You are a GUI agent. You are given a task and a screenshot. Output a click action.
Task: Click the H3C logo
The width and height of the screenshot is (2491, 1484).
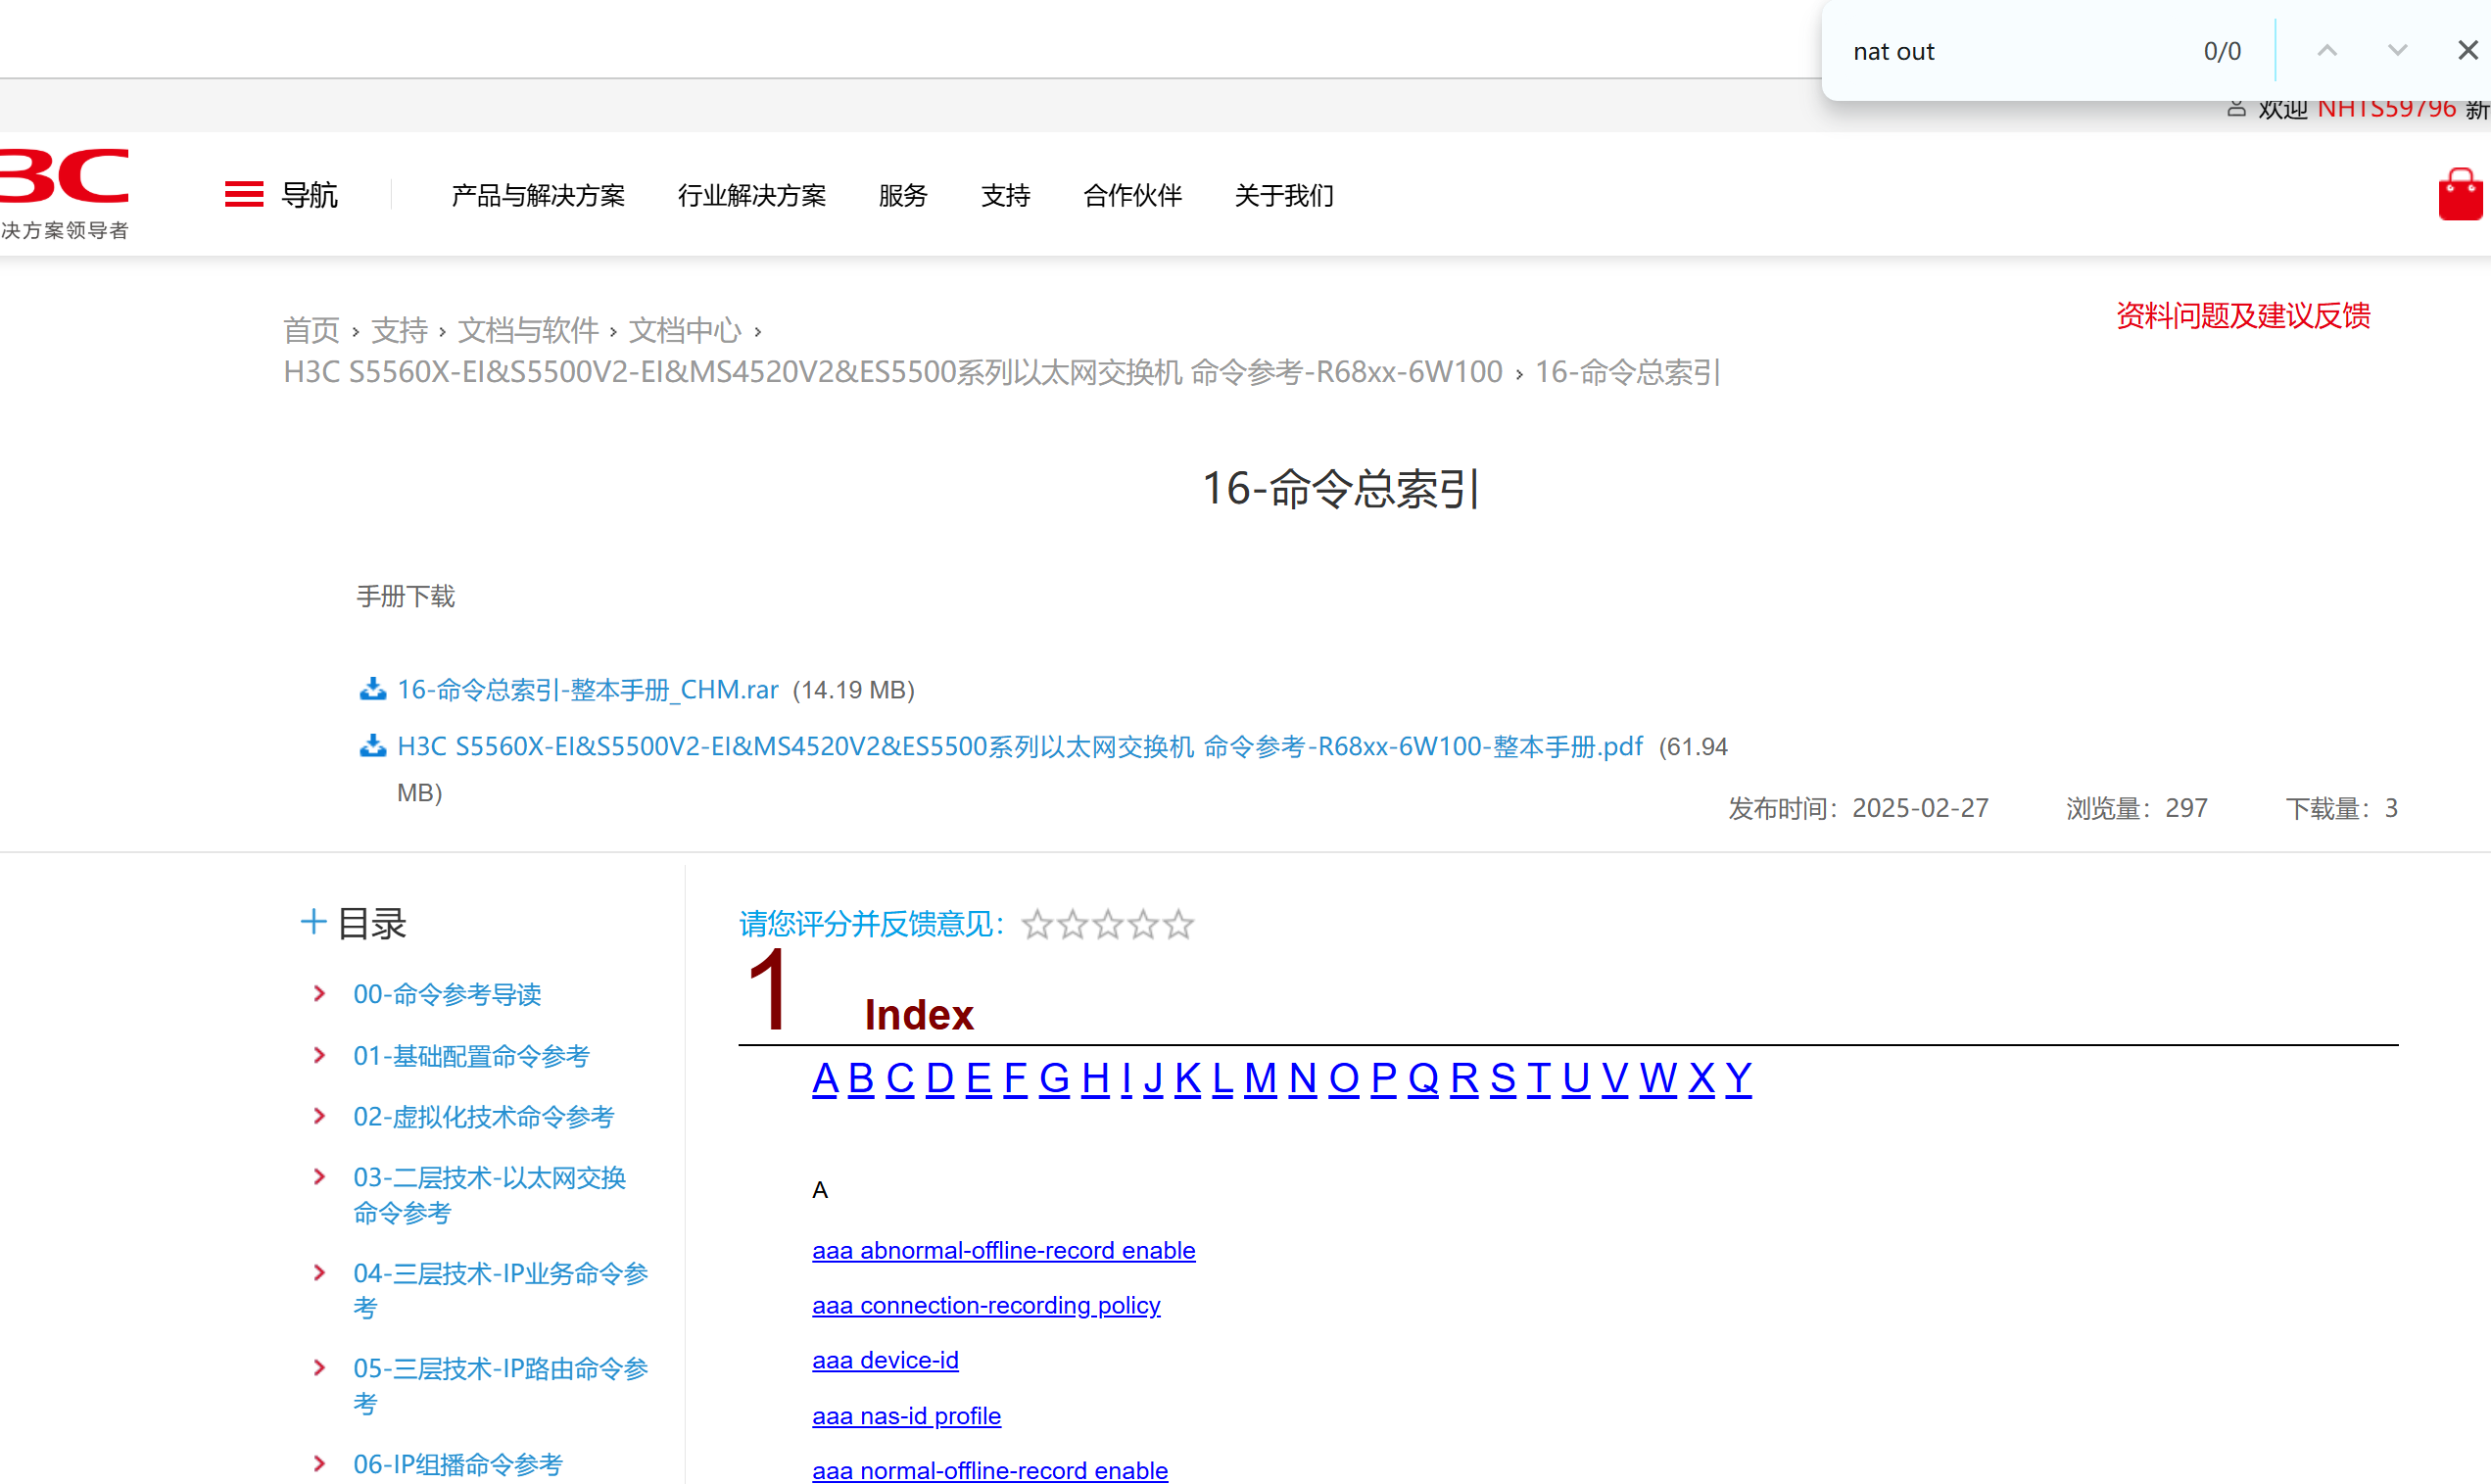click(65, 180)
